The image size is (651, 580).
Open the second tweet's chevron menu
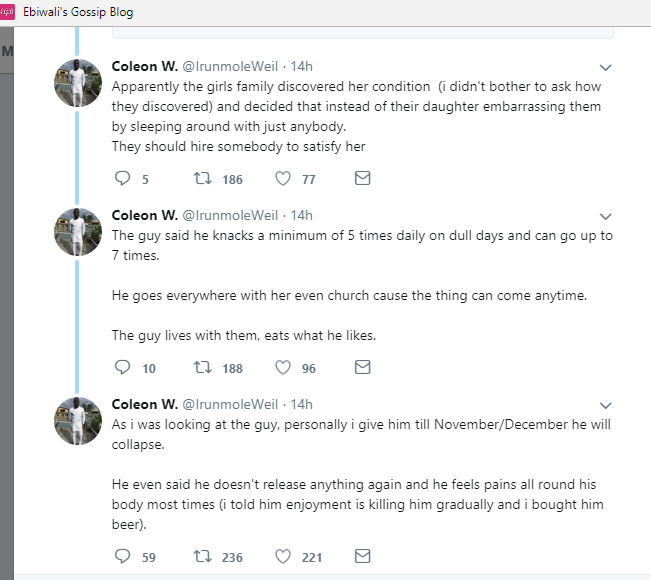(604, 216)
